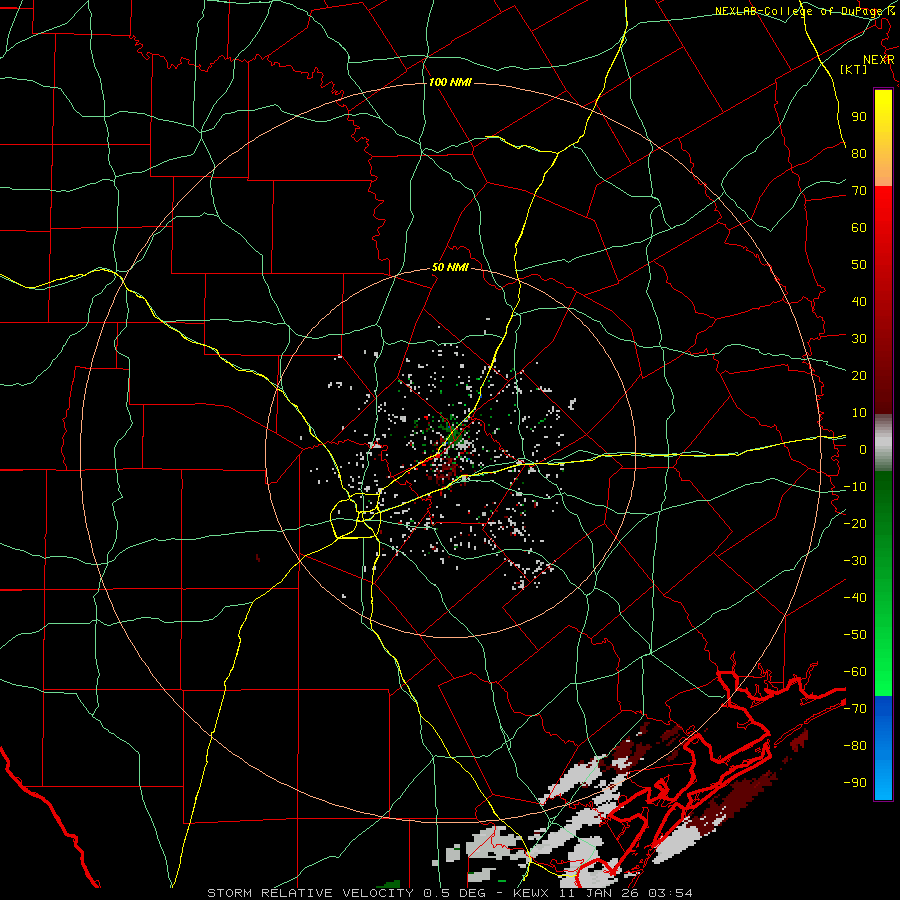Pick the gray zero-velocity segment of the color bar
The image size is (900, 900).
pyautogui.click(x=883, y=443)
